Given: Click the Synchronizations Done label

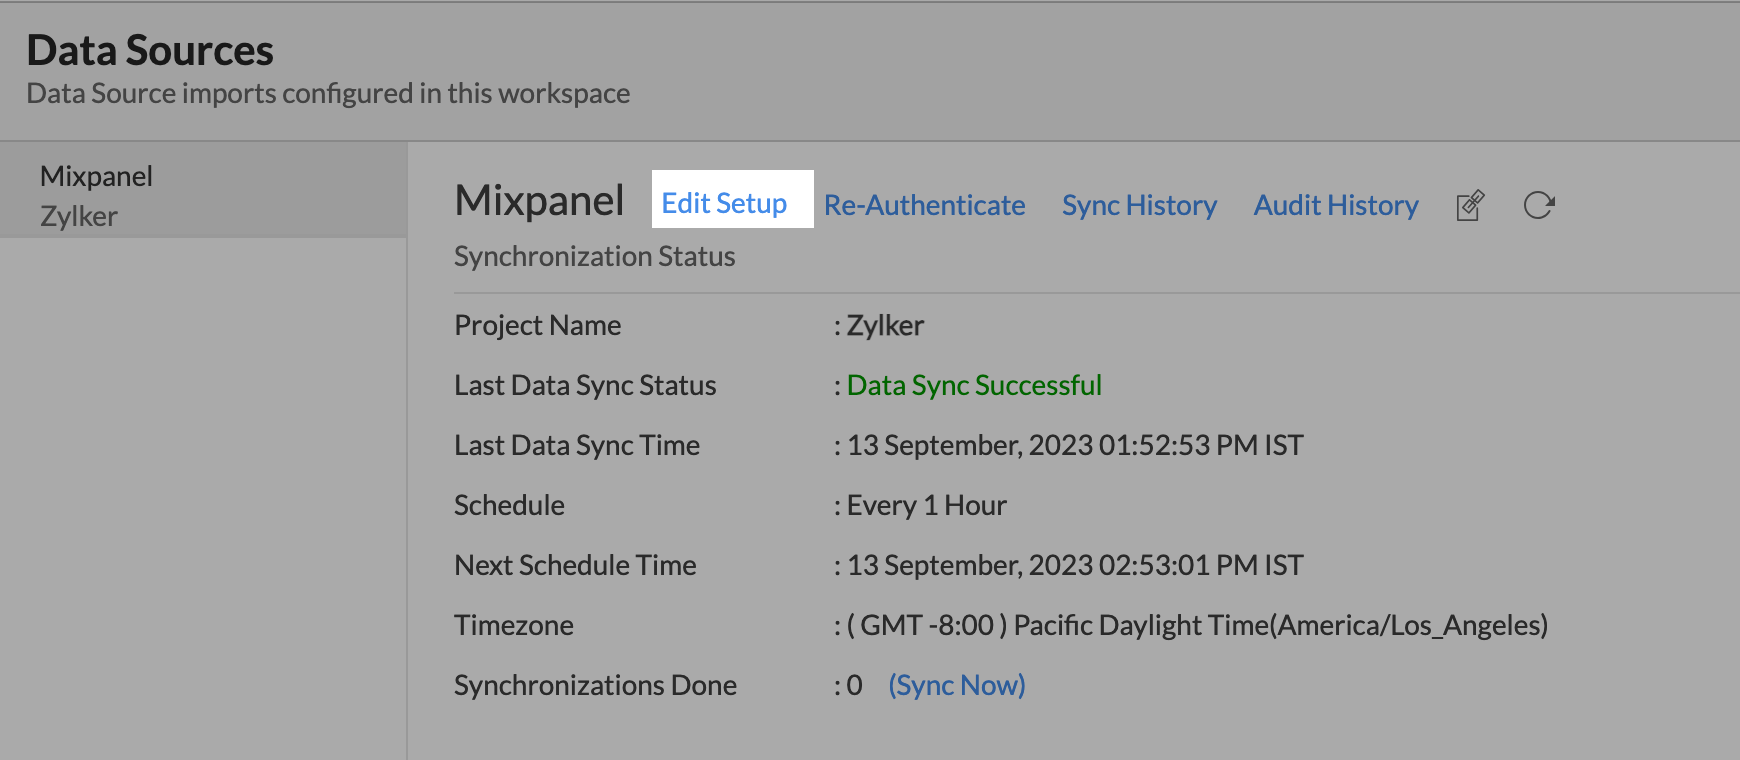Looking at the screenshot, I should (595, 685).
